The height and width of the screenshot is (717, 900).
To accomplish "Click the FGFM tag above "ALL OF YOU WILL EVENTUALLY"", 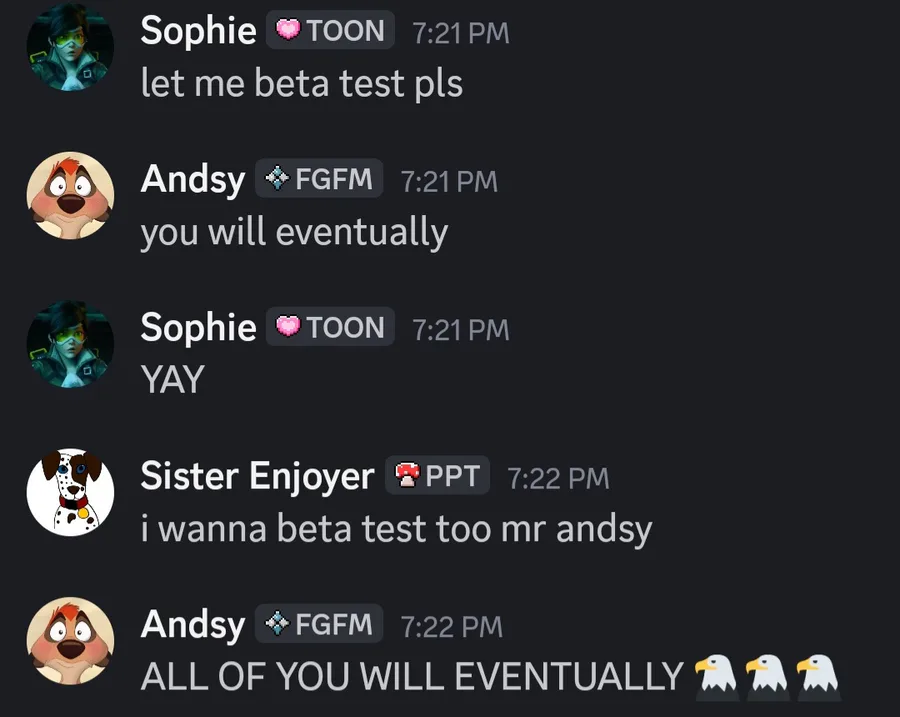I will (319, 624).
